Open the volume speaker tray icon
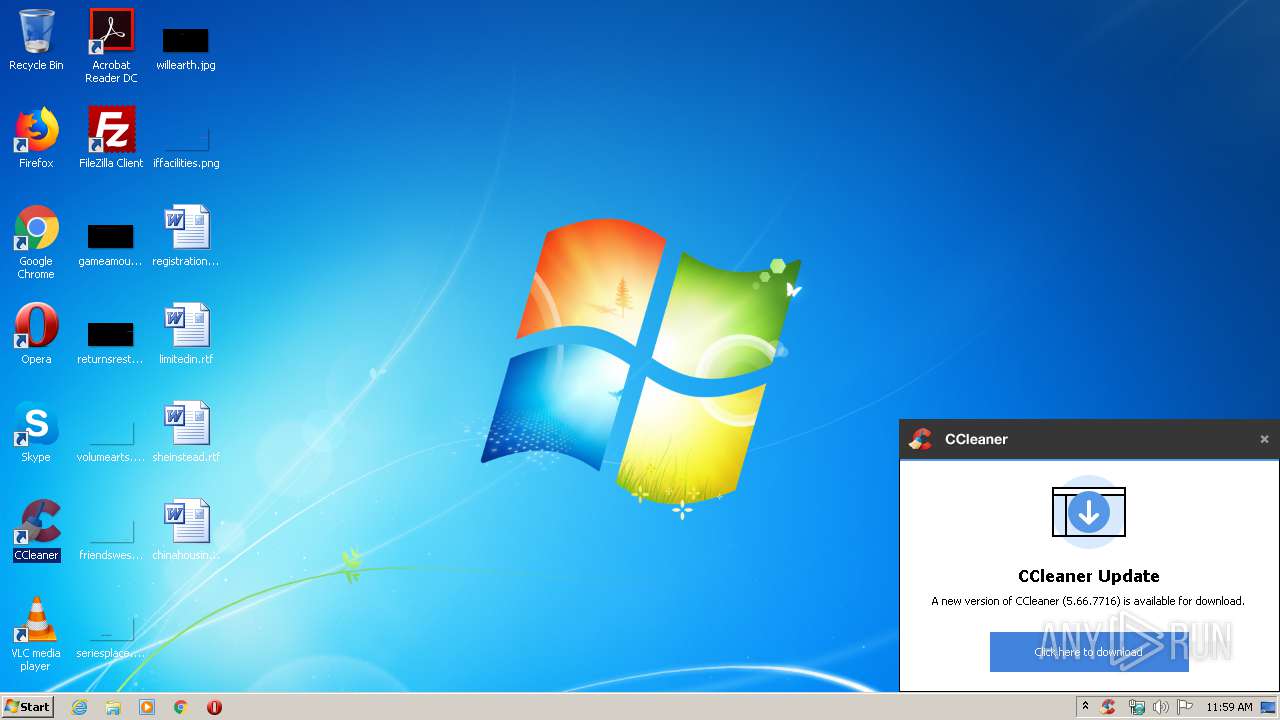 (1160, 707)
